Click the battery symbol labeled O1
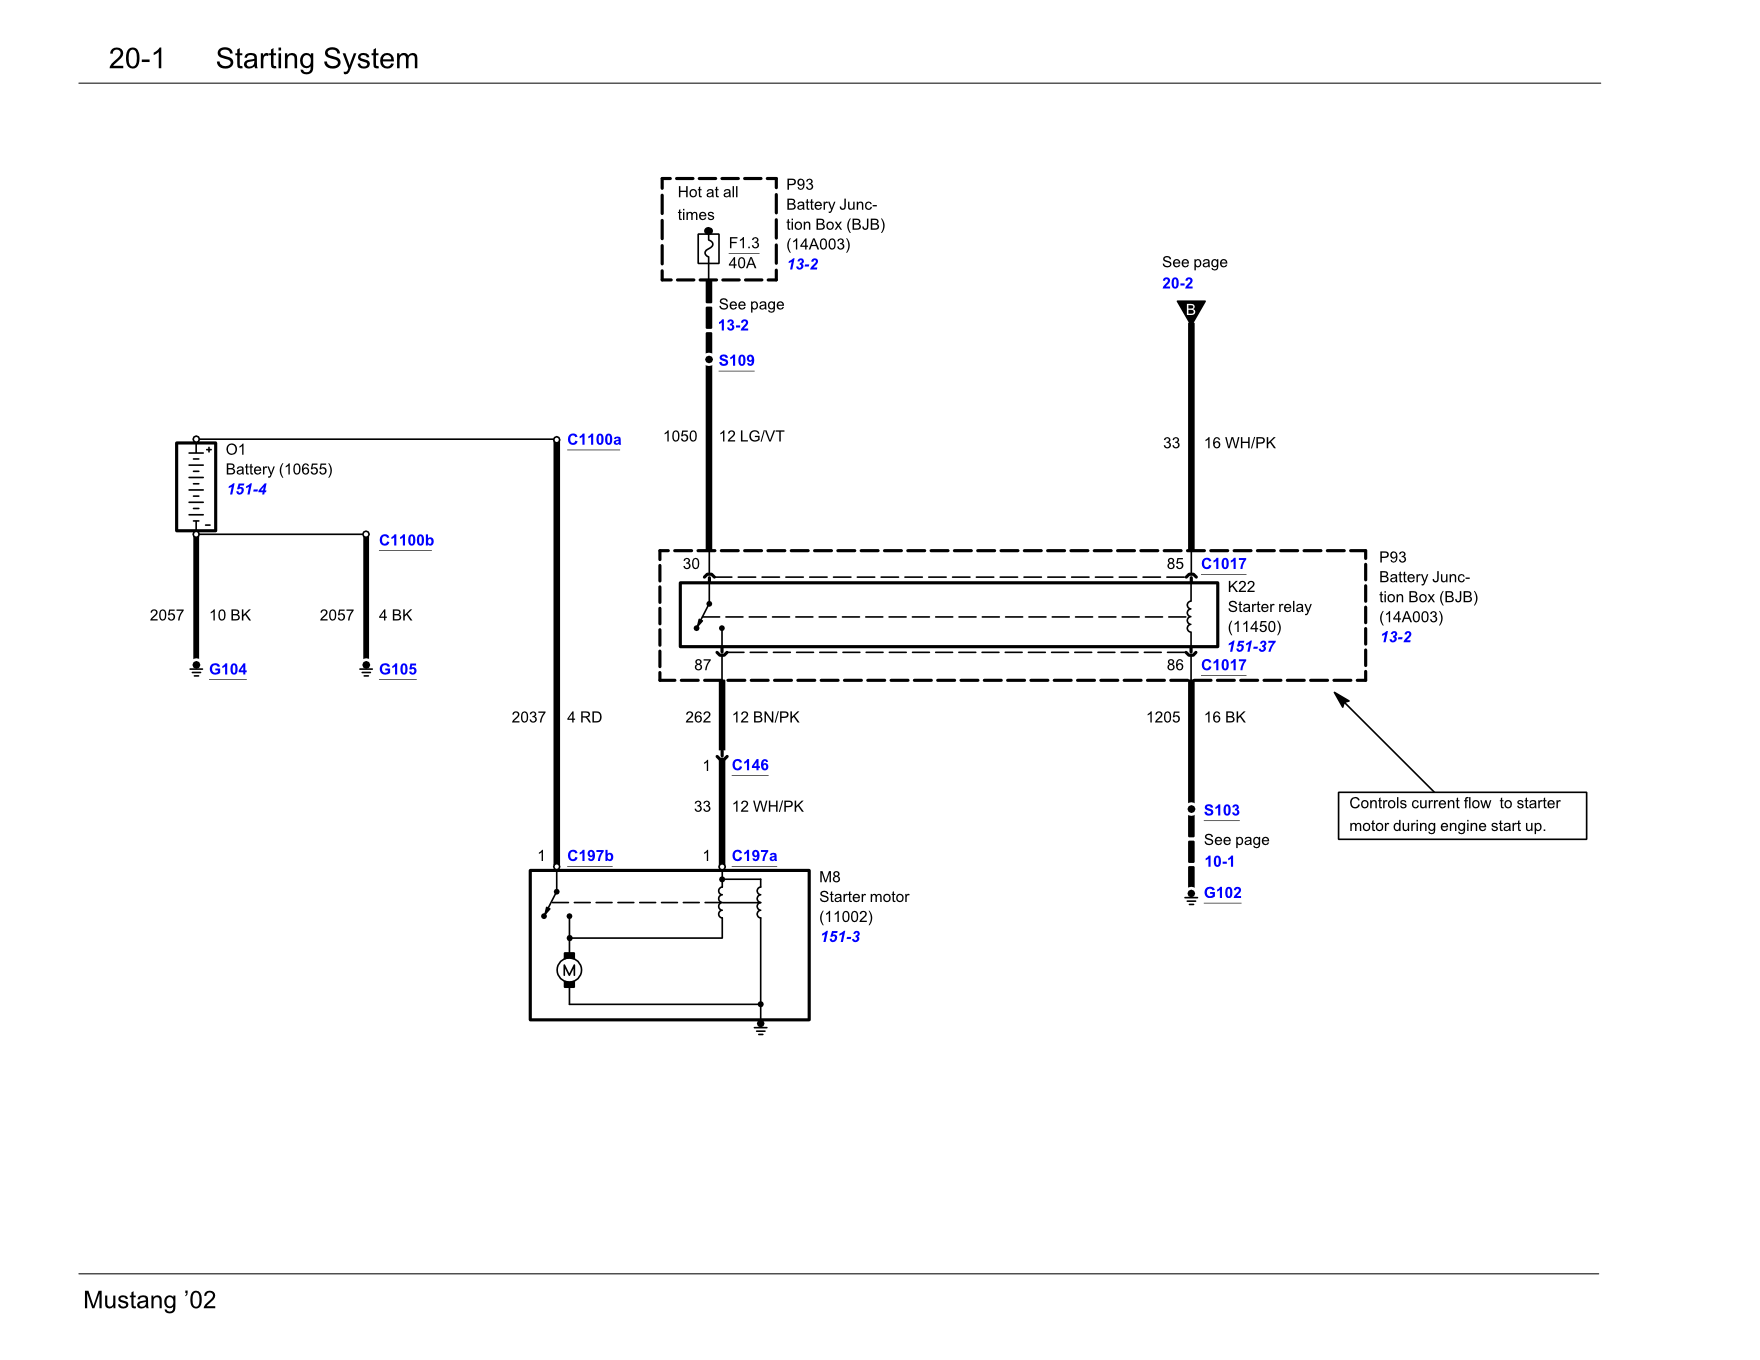 (196, 486)
